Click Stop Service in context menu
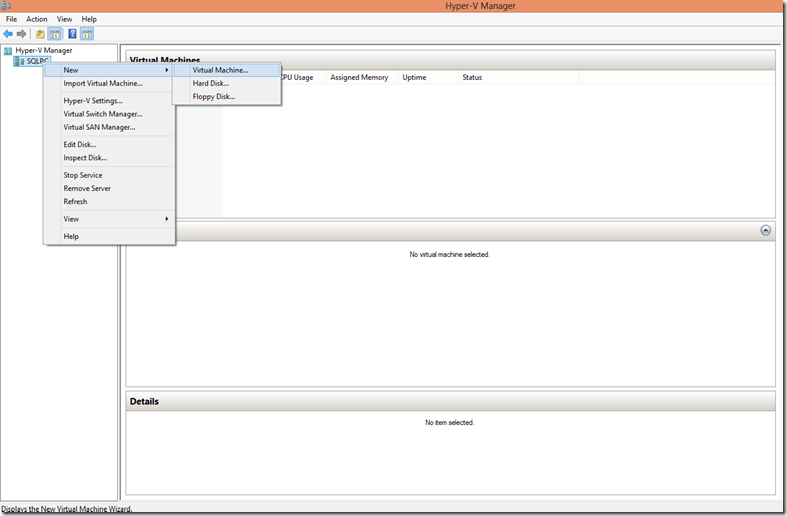787x516 pixels. pyautogui.click(x=83, y=175)
